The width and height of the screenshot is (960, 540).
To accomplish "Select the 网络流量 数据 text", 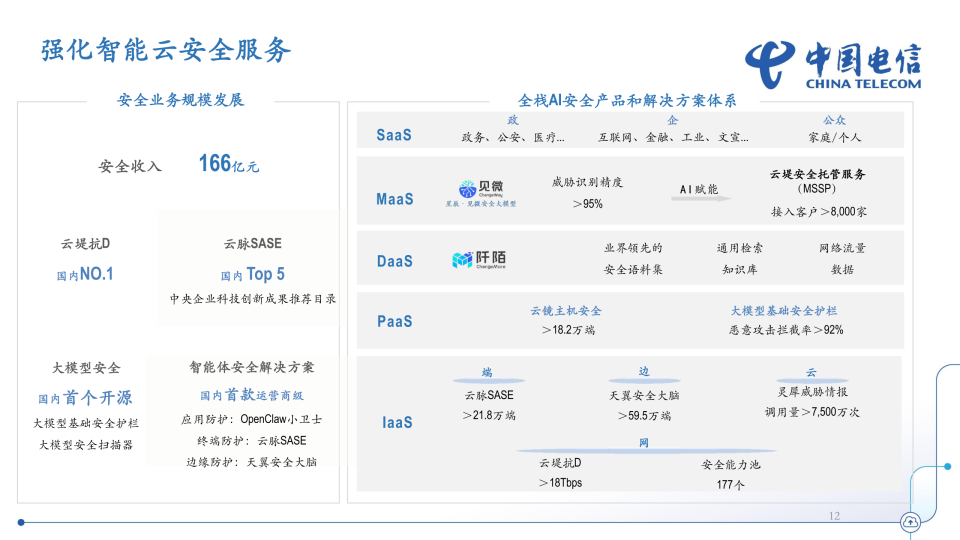I will pyautogui.click(x=842, y=258).
